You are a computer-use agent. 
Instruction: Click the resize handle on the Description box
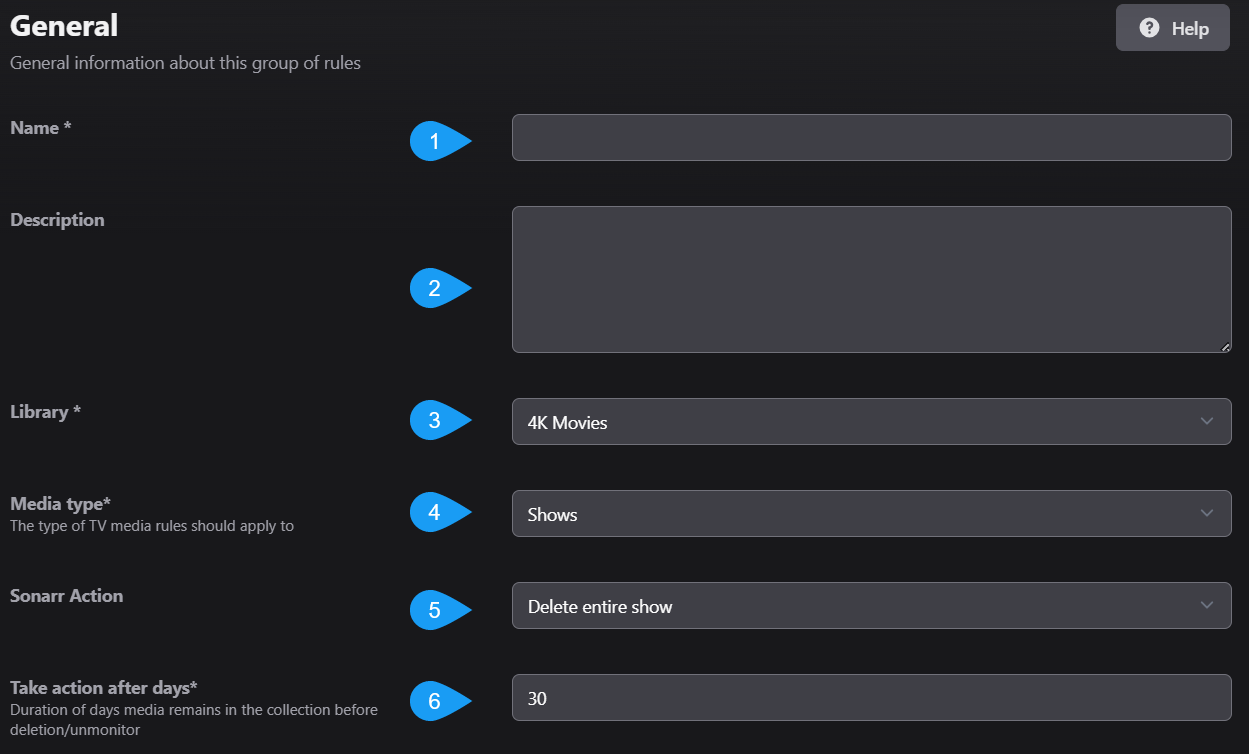click(1227, 346)
